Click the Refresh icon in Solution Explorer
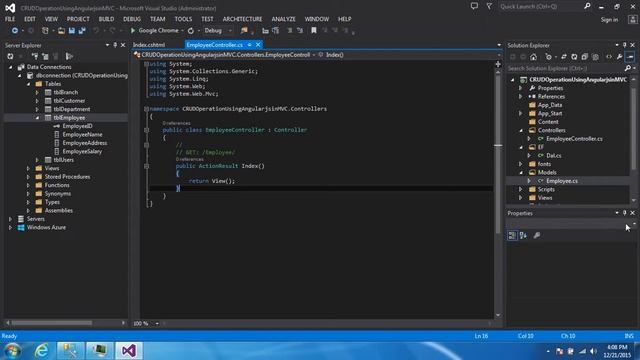This screenshot has width=640, height=360. [x=574, y=57]
